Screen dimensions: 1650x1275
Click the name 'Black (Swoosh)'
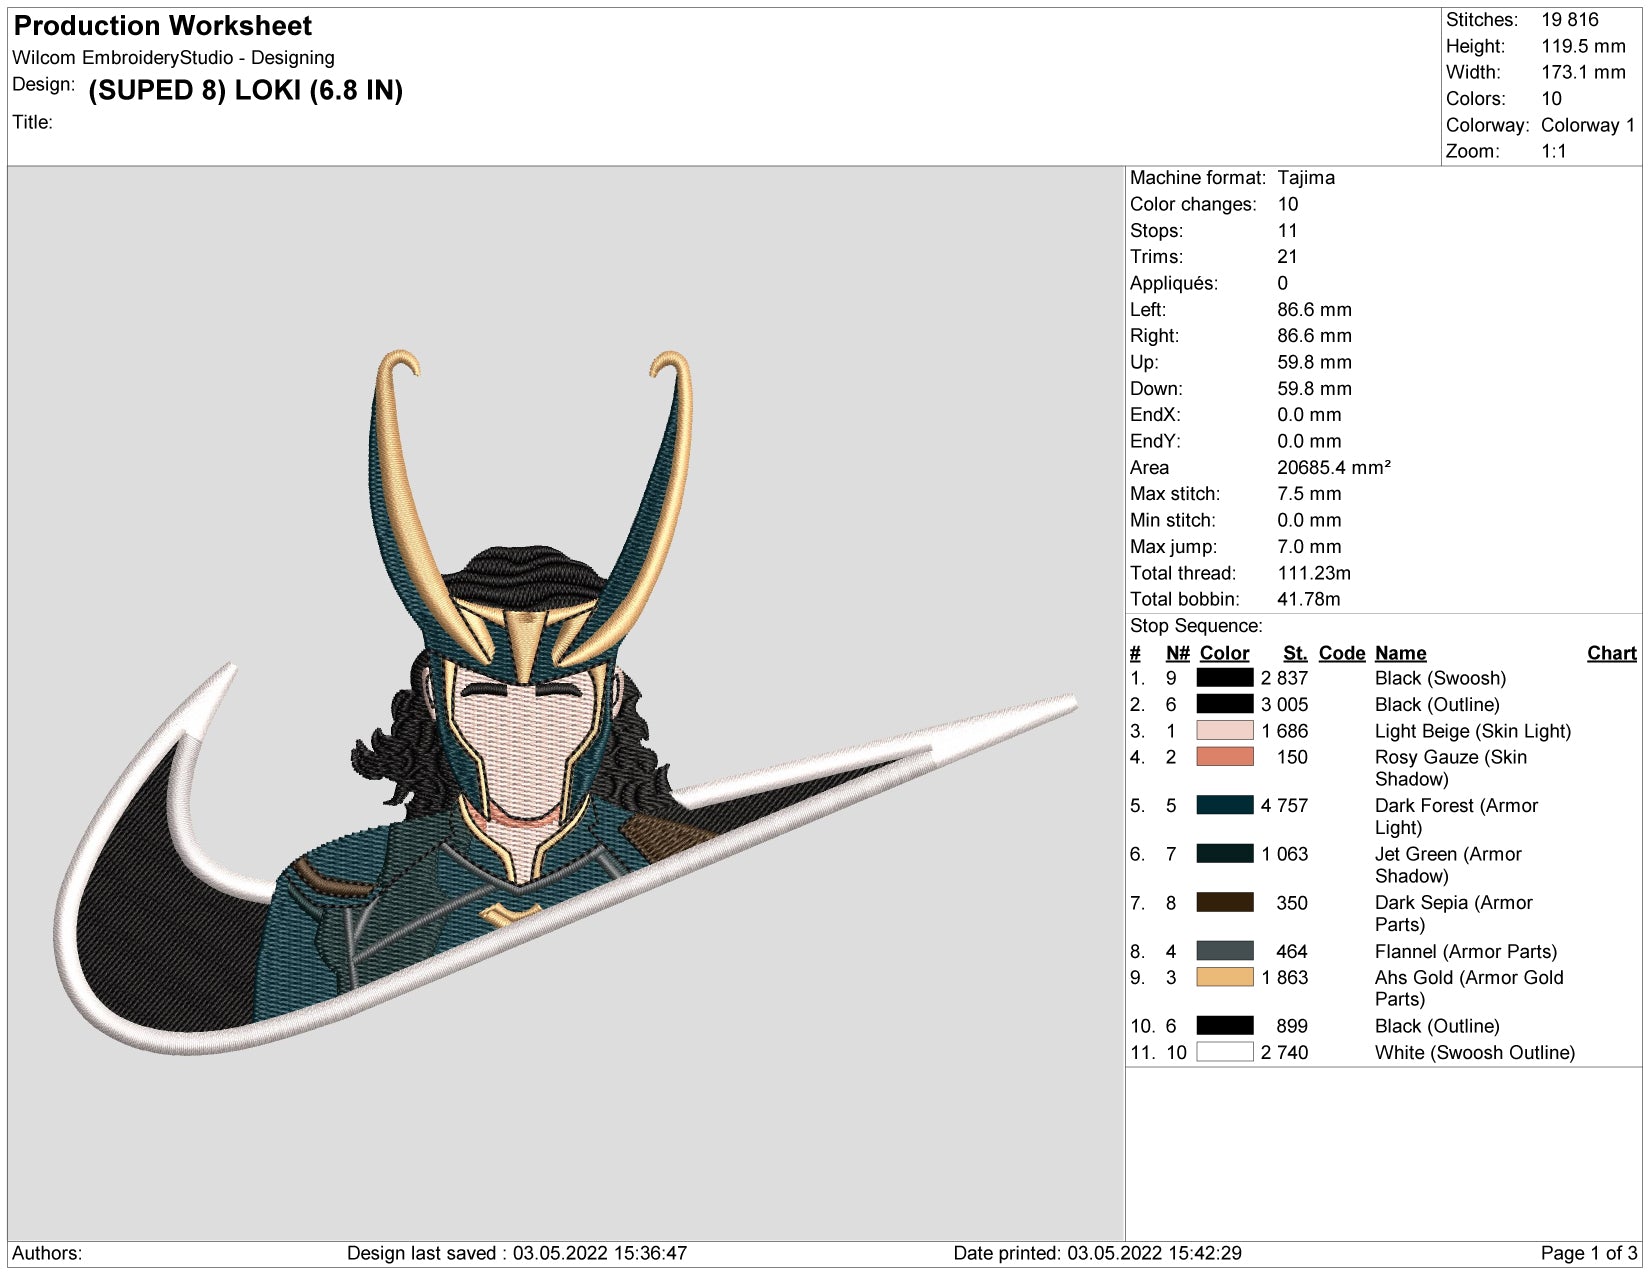click(1440, 678)
